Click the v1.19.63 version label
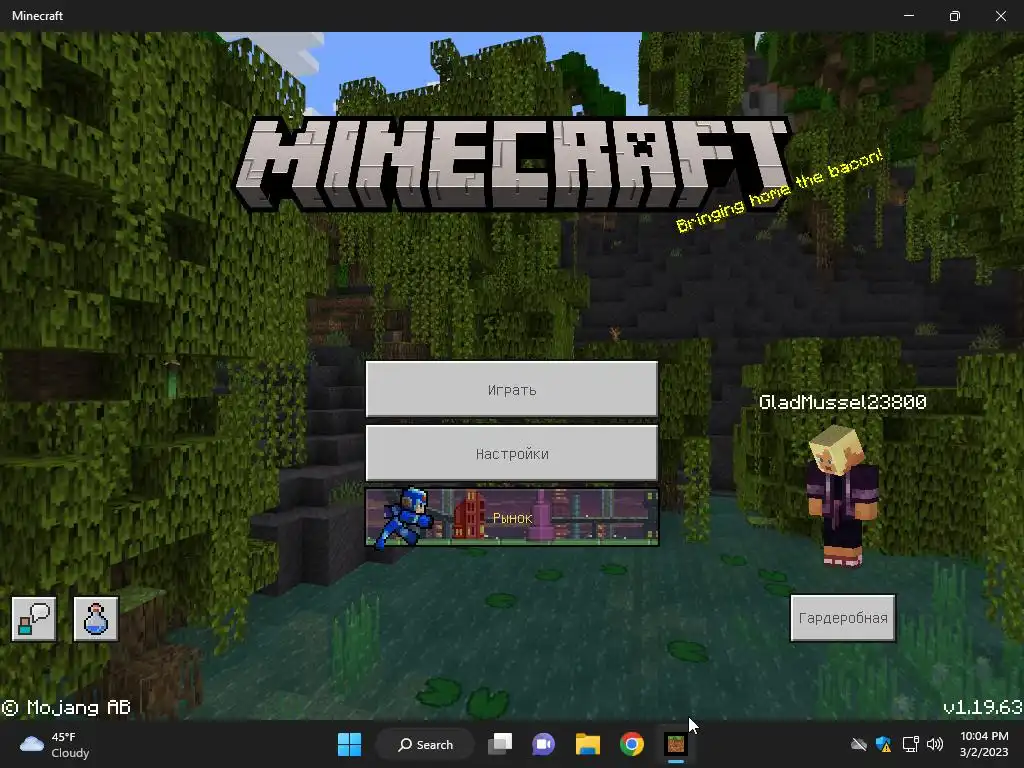Image resolution: width=1024 pixels, height=768 pixels. click(982, 707)
